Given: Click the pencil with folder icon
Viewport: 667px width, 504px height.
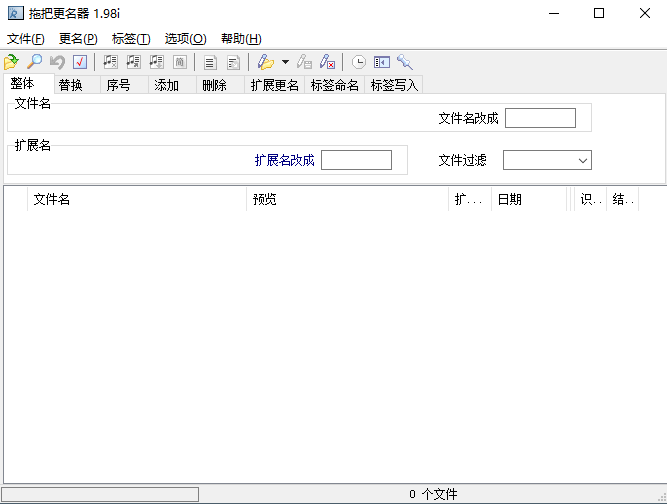Looking at the screenshot, I should [x=266, y=62].
